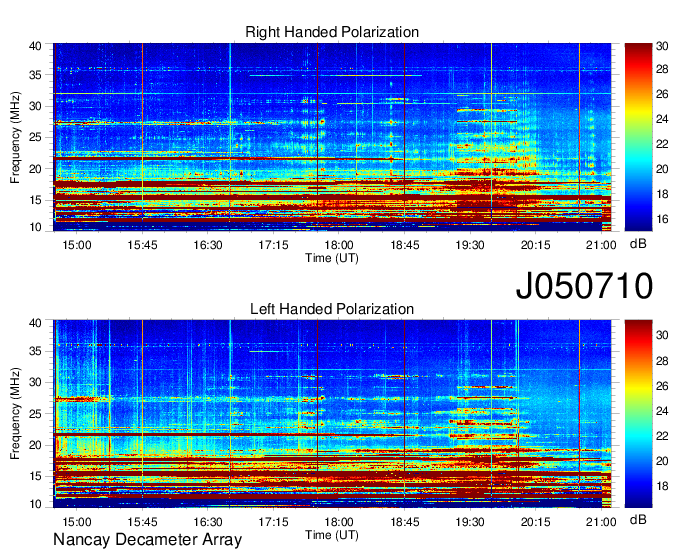This screenshot has height=552, width=680.
Task: Click the "Right Handed Polarization" plot title
Action: (332, 32)
